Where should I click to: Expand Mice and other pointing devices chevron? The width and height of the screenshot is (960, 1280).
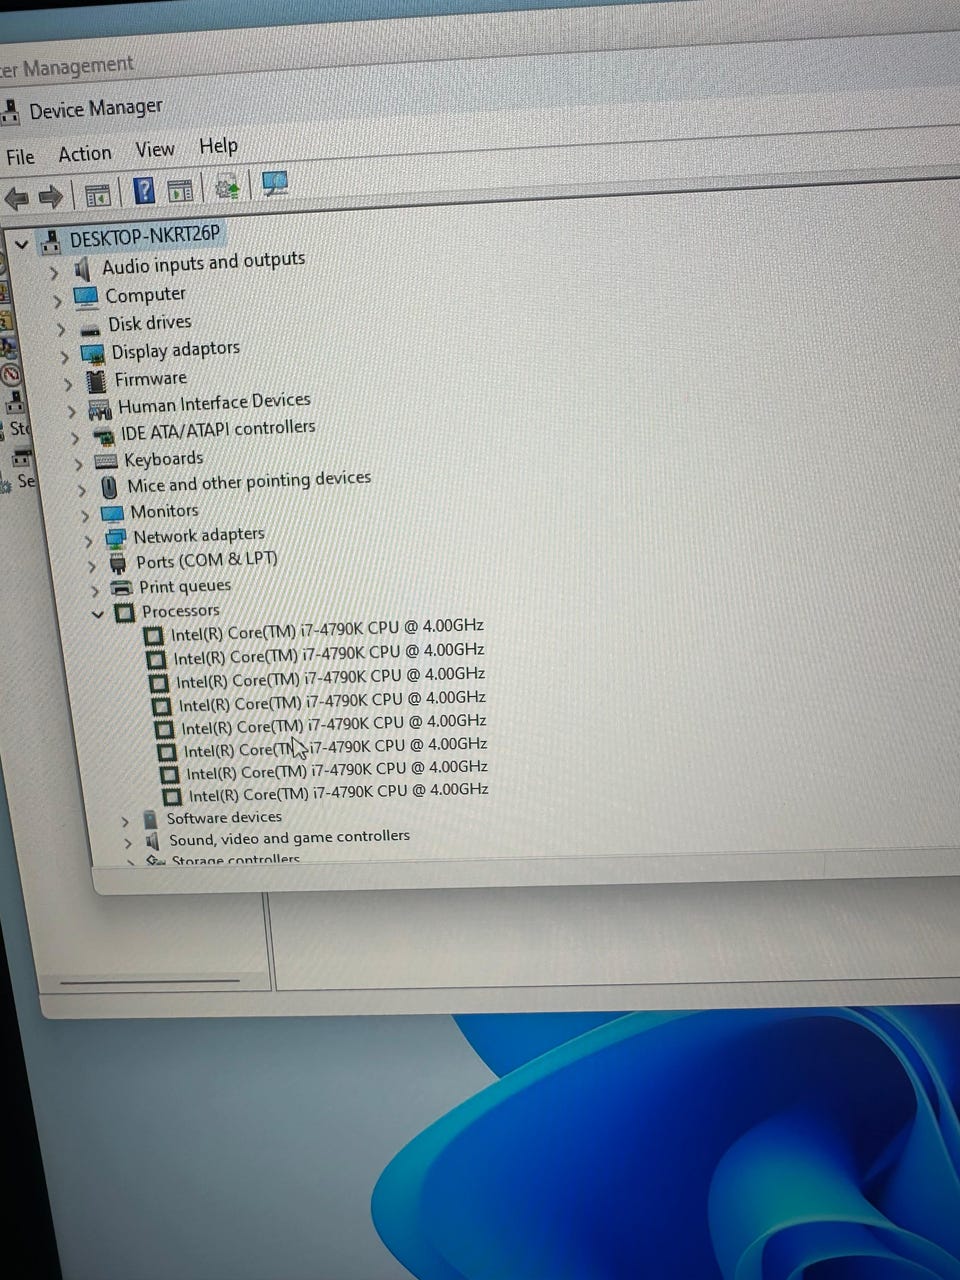pyautogui.click(x=82, y=490)
